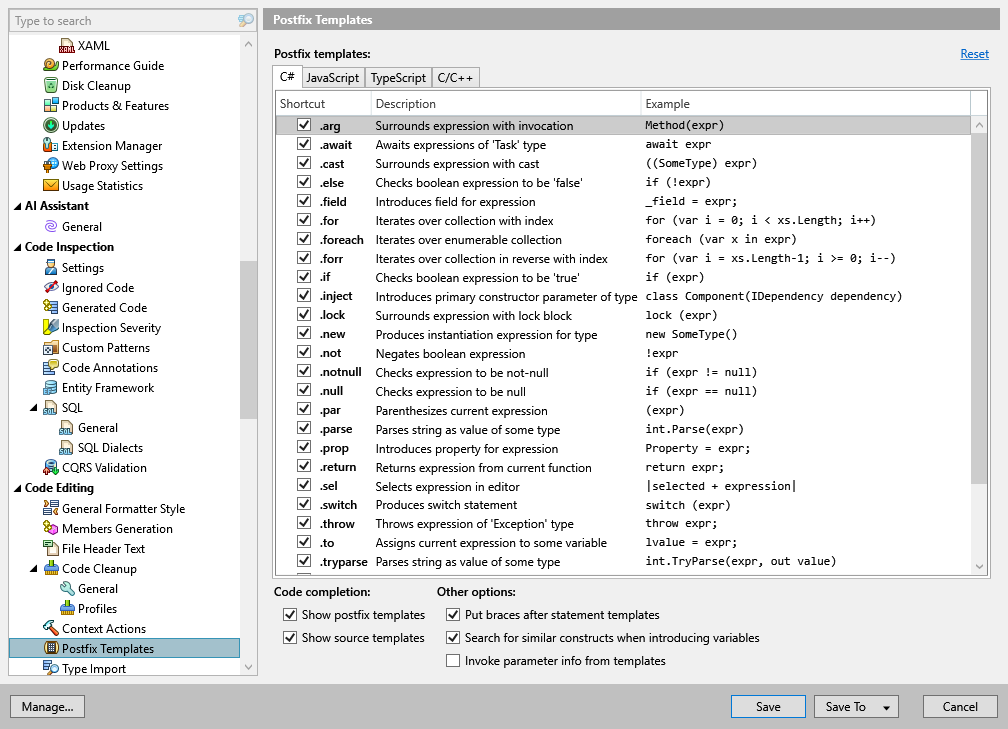Switch to the JavaScript templates tab
Screen dimensions: 1008x729
(x=332, y=77)
